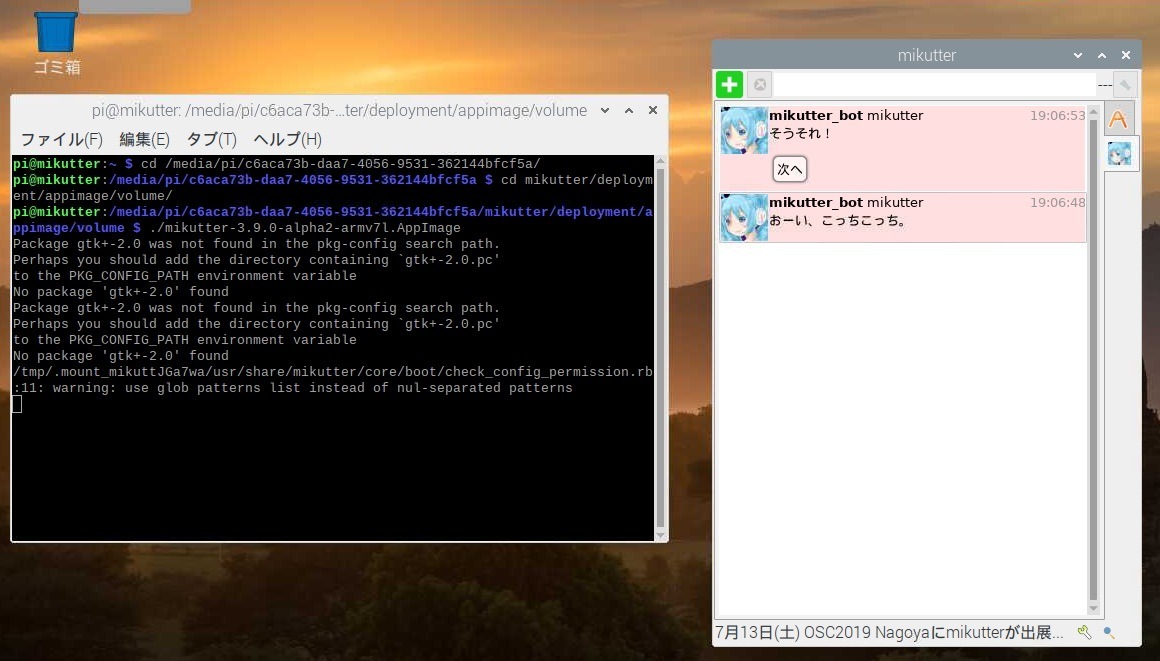Click the 19:06:48 timestamp

[x=1057, y=203]
